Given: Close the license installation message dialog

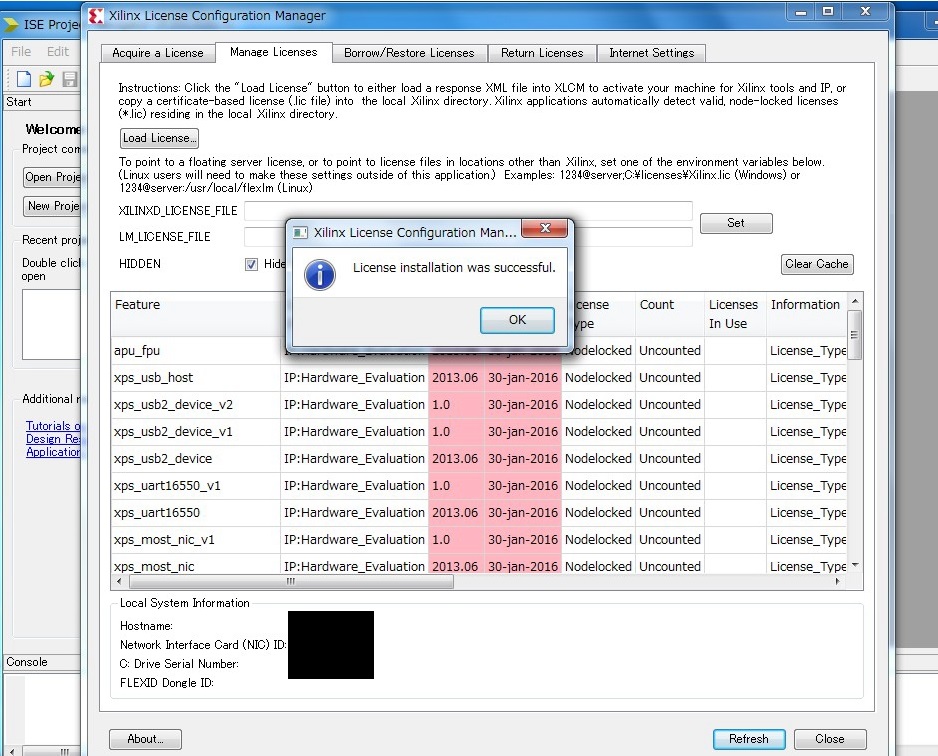Looking at the screenshot, I should 544,228.
